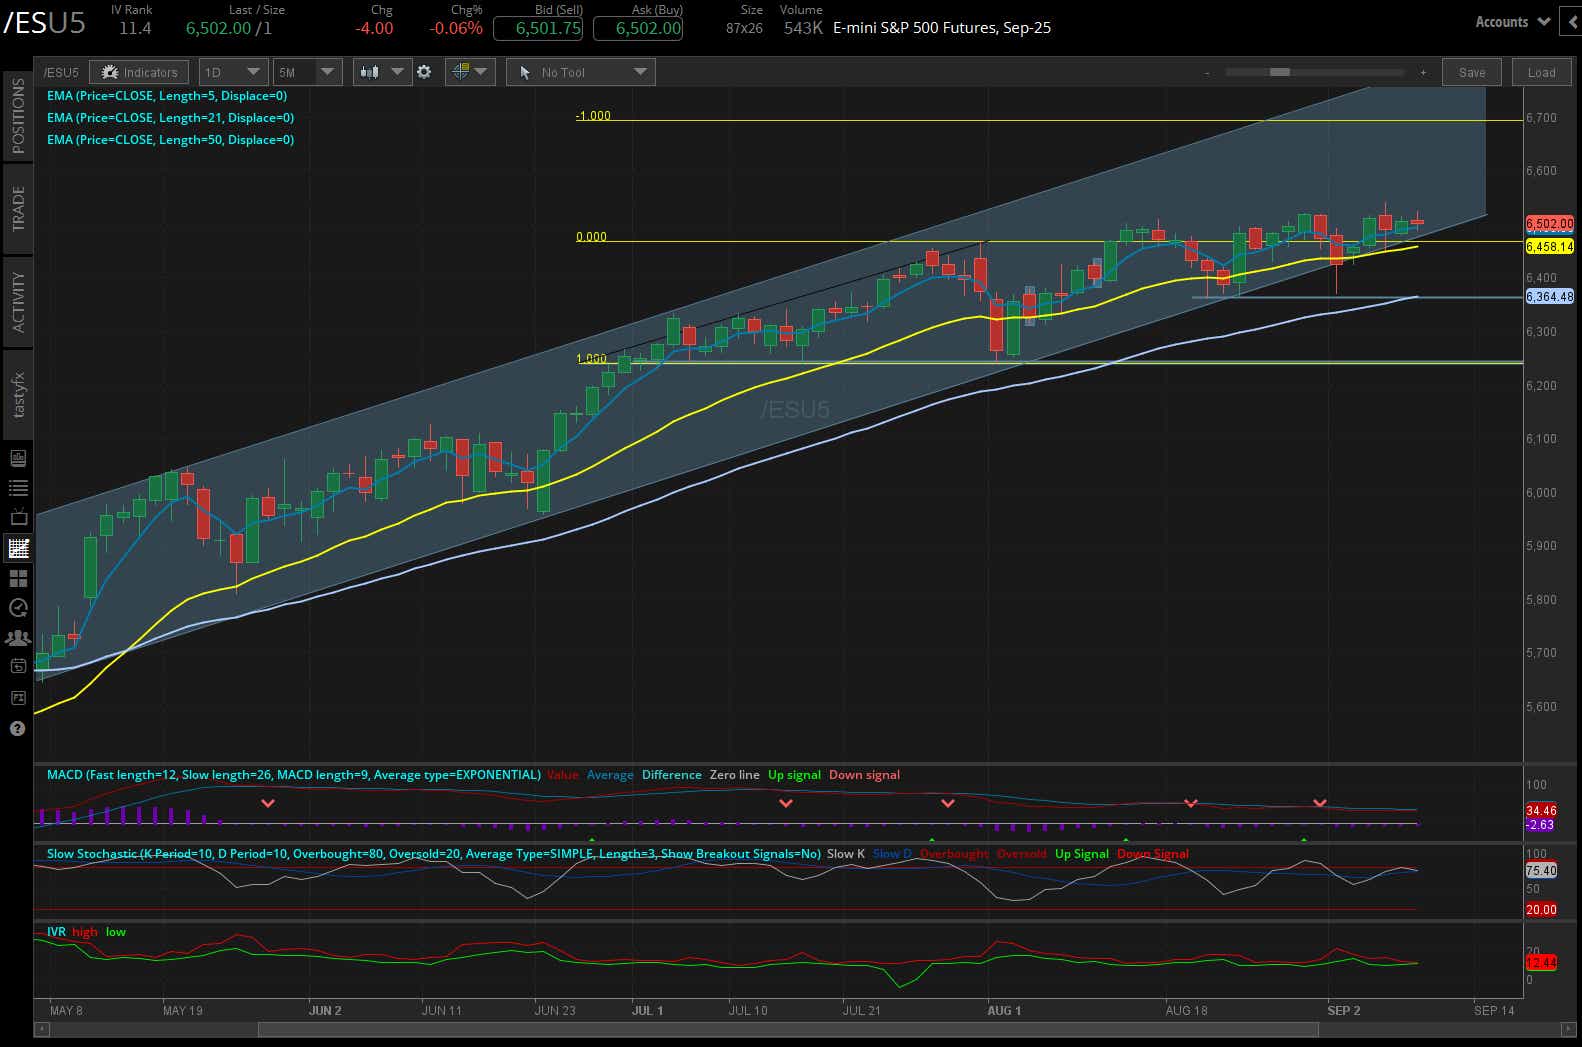The height and width of the screenshot is (1047, 1582).
Task: Click the 6,502.00 last price axis tag
Action: (x=1549, y=224)
